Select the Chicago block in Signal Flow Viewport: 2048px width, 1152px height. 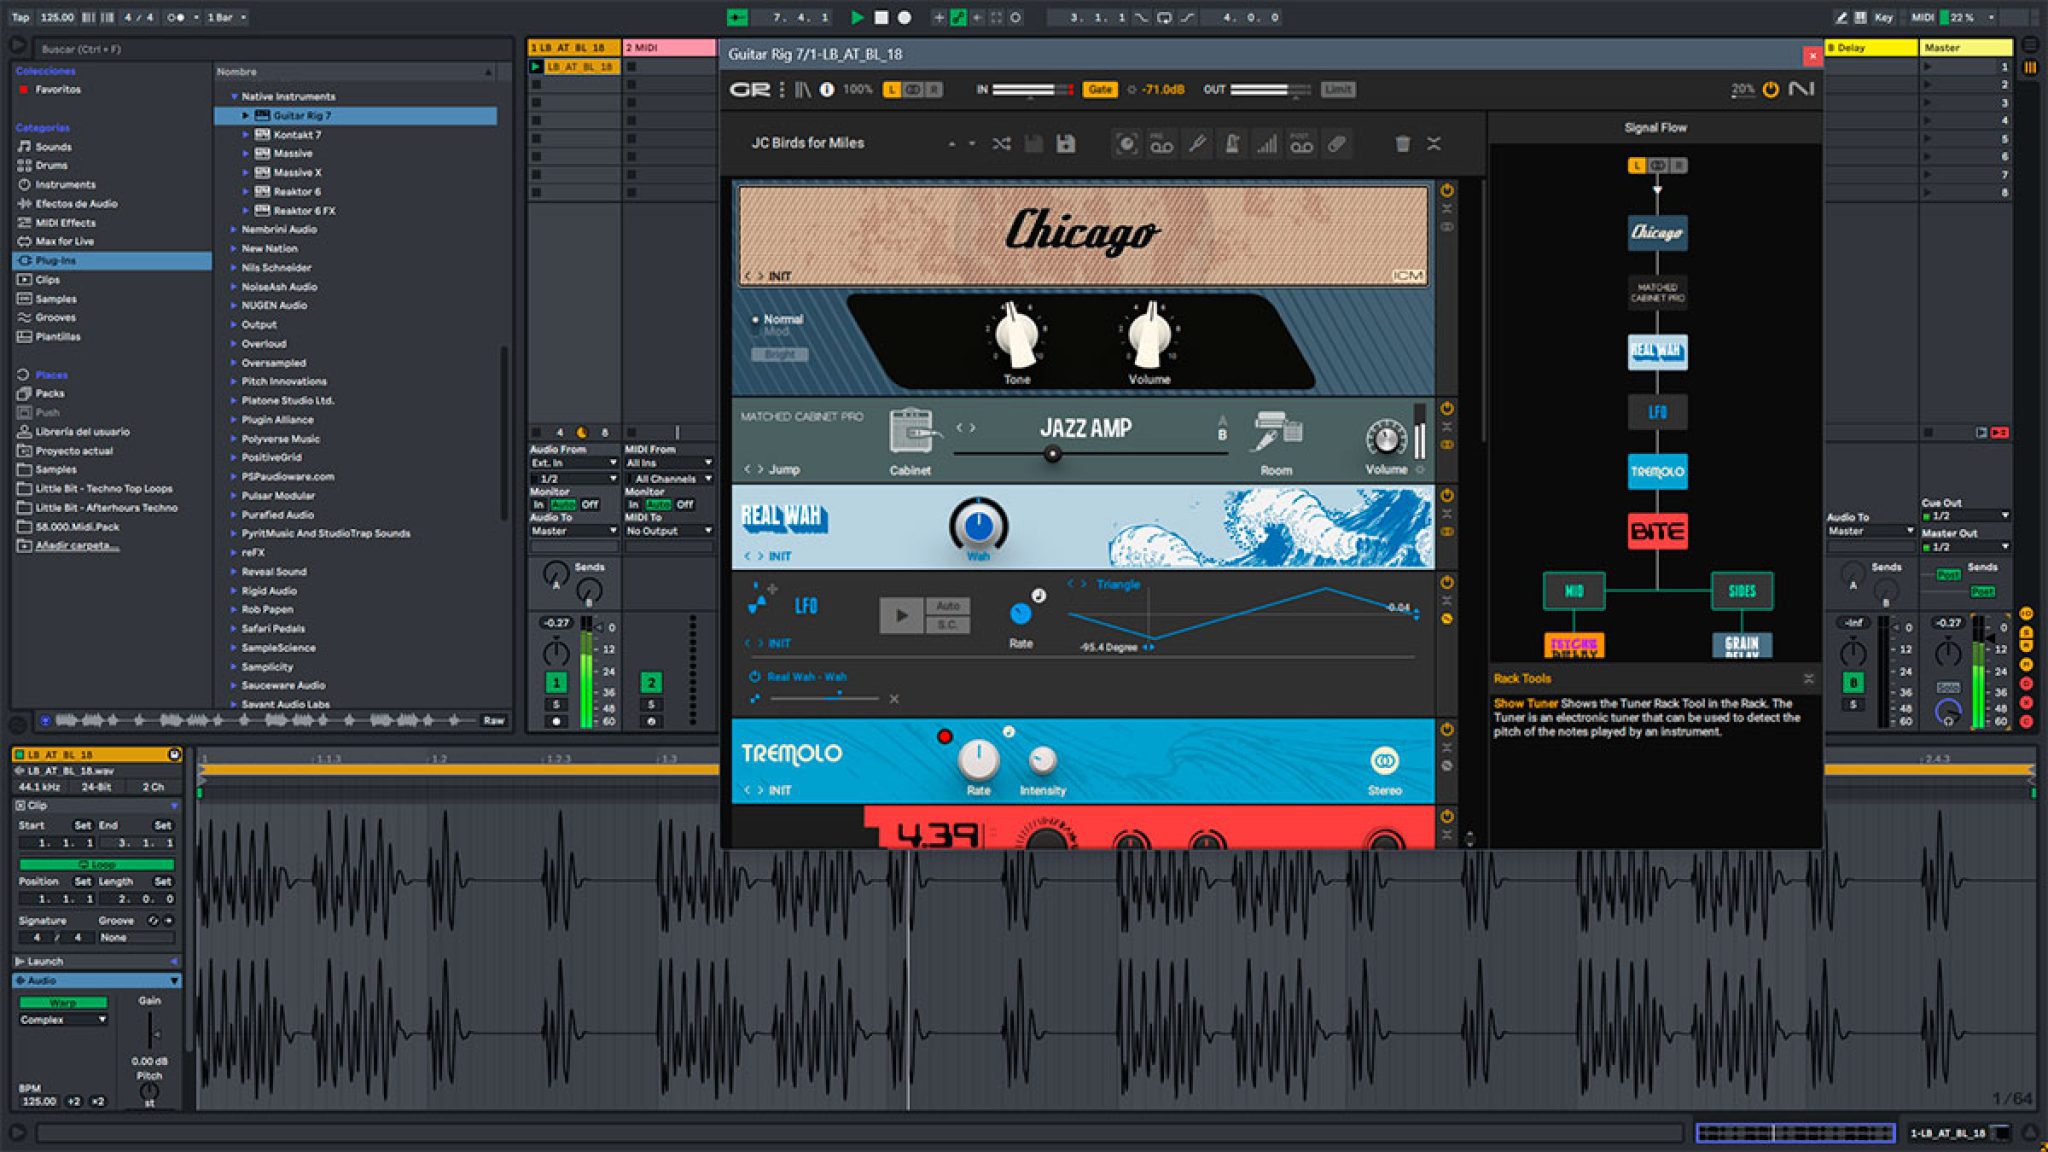[x=1657, y=232]
